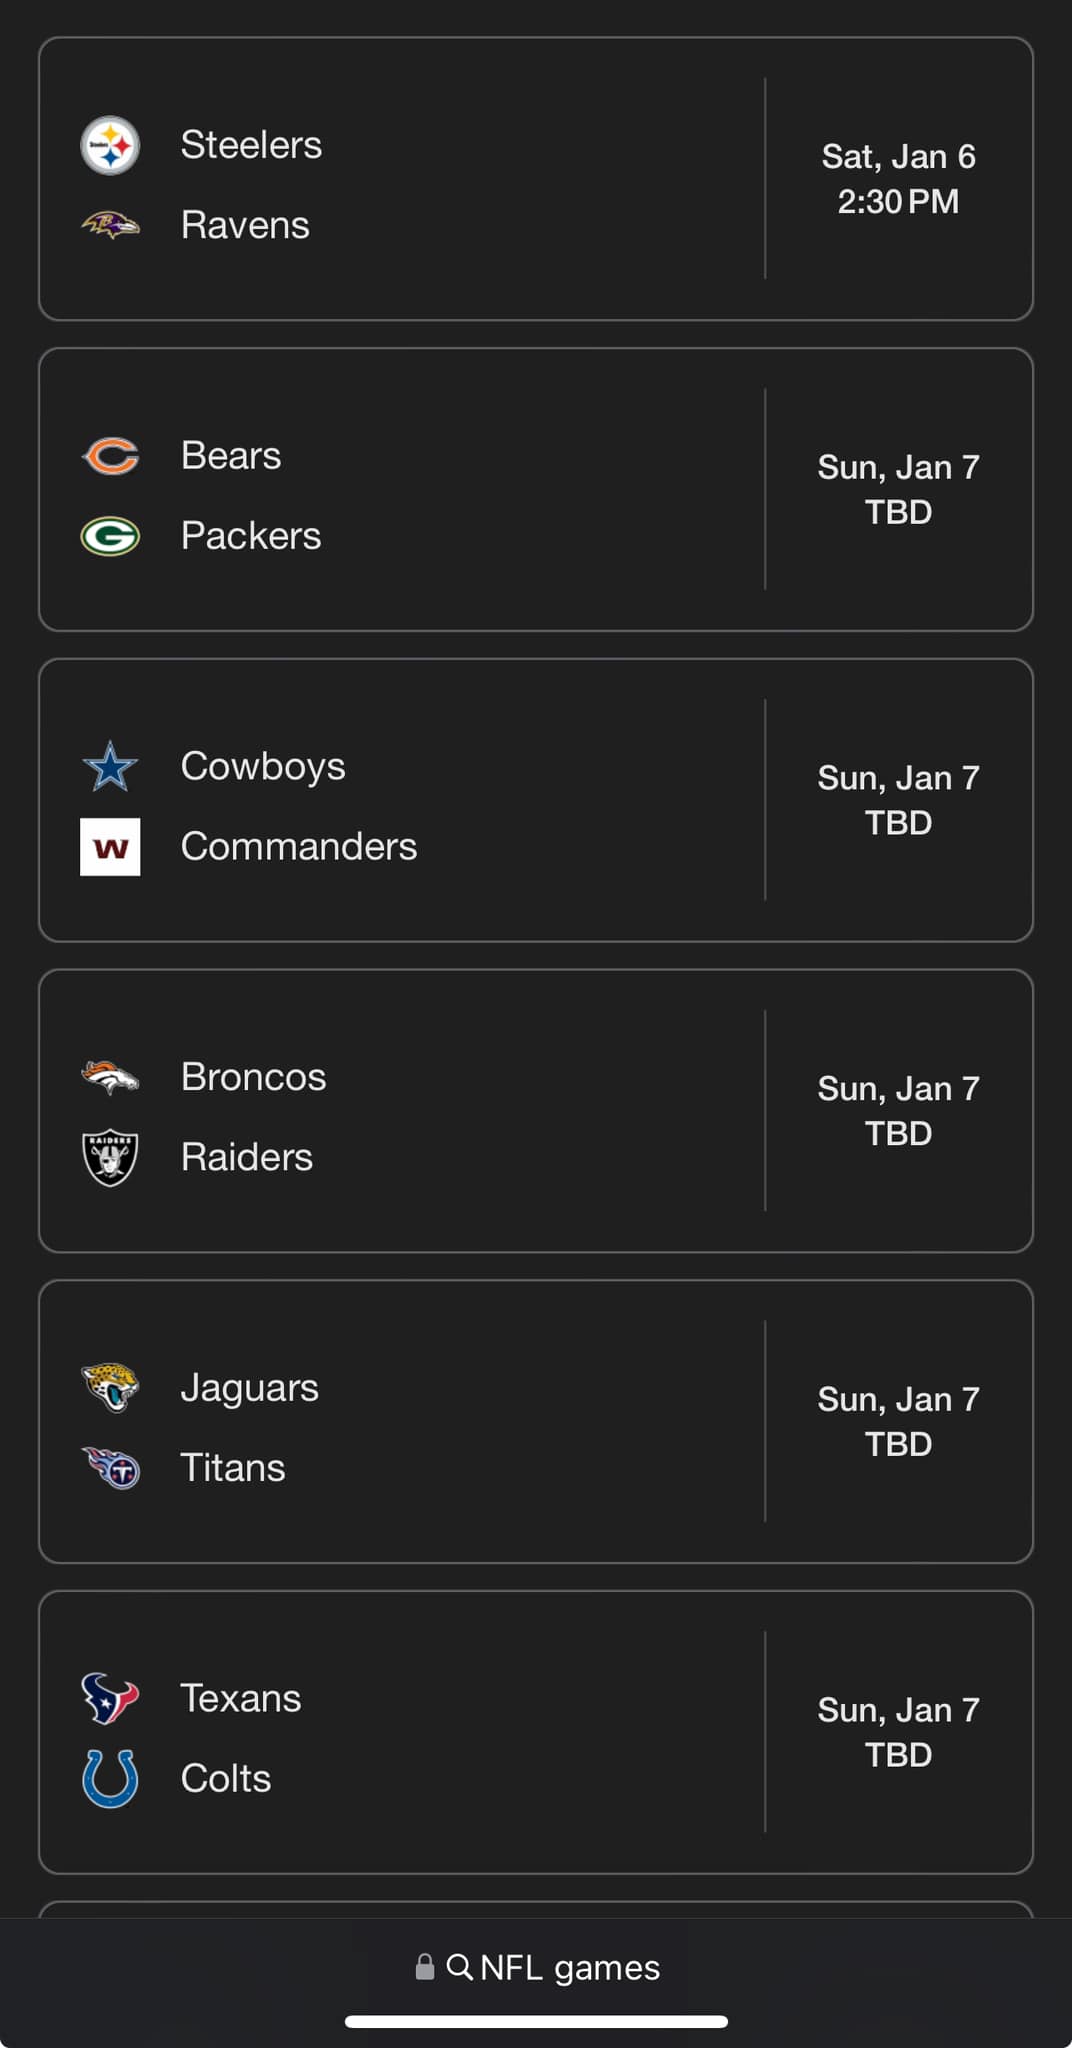Screen dimensions: 1072x2048
Task: Open Sat, Jan 6 2:30 PM game details
Action: [x=898, y=179]
